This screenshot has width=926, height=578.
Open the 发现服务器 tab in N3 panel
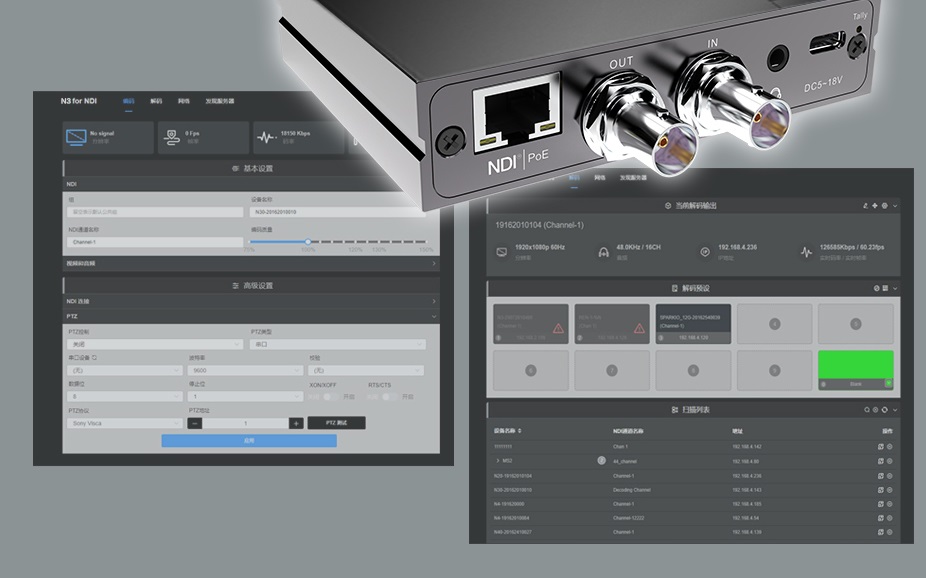tap(220, 101)
